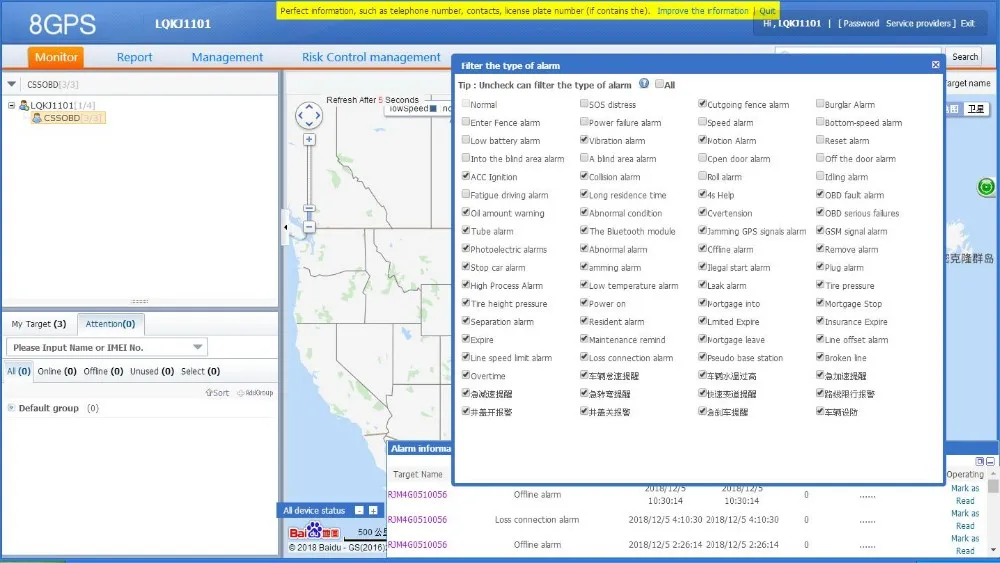
Task: Click the Please Input Name or IMEI field
Action: [107, 347]
